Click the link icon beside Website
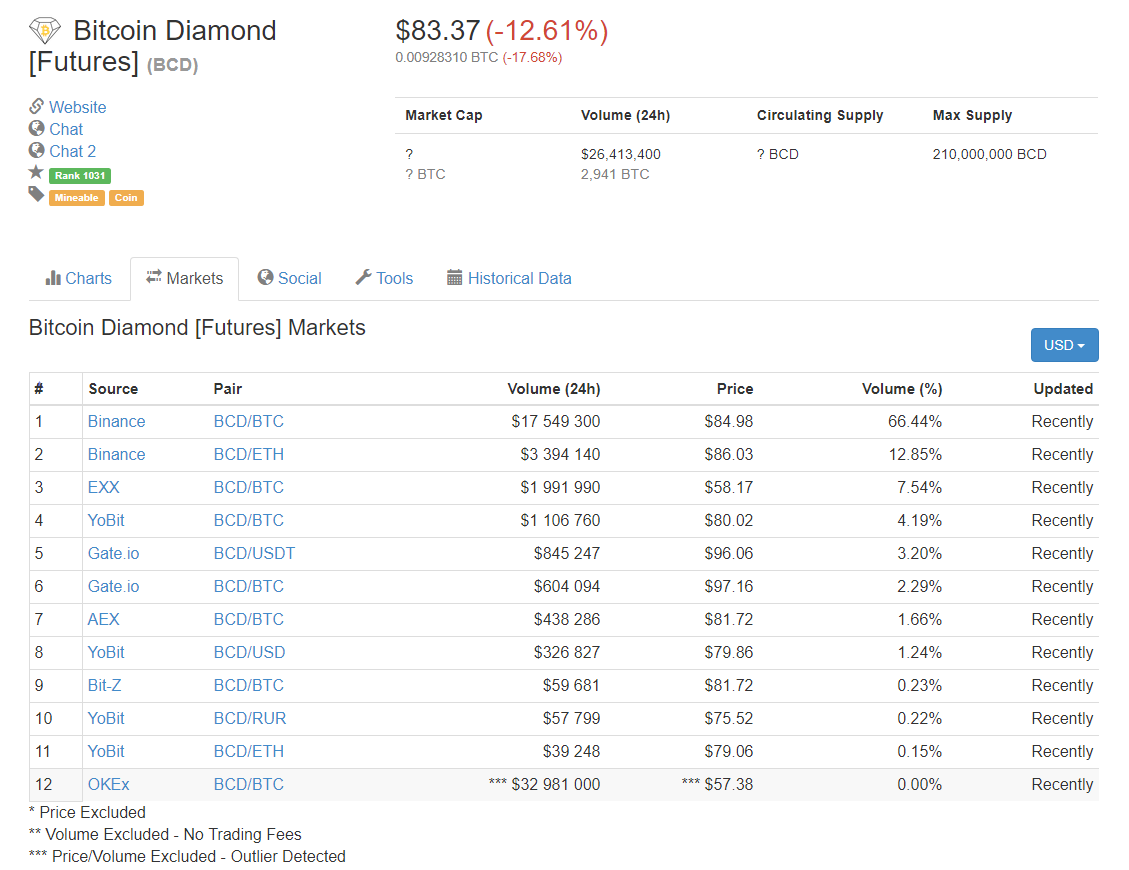Image resolution: width=1129 pixels, height=870 pixels. tap(37, 107)
